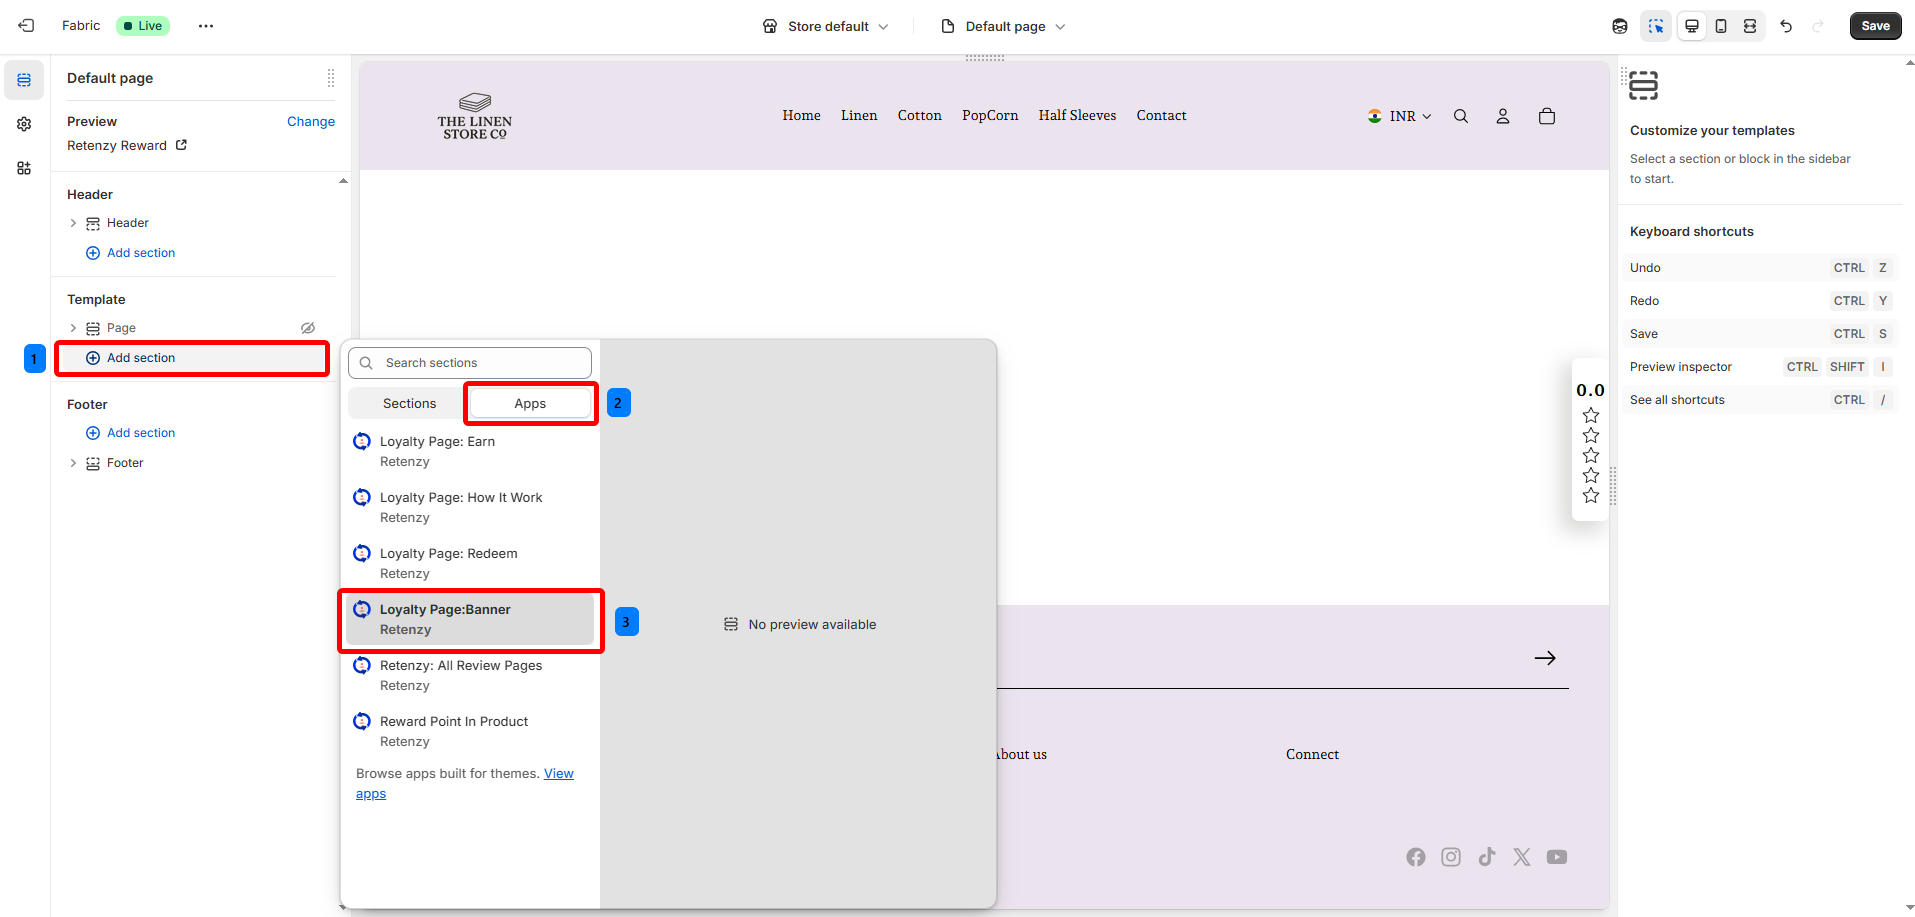This screenshot has width=1915, height=917.
Task: Click the account profile icon
Action: click(1503, 116)
